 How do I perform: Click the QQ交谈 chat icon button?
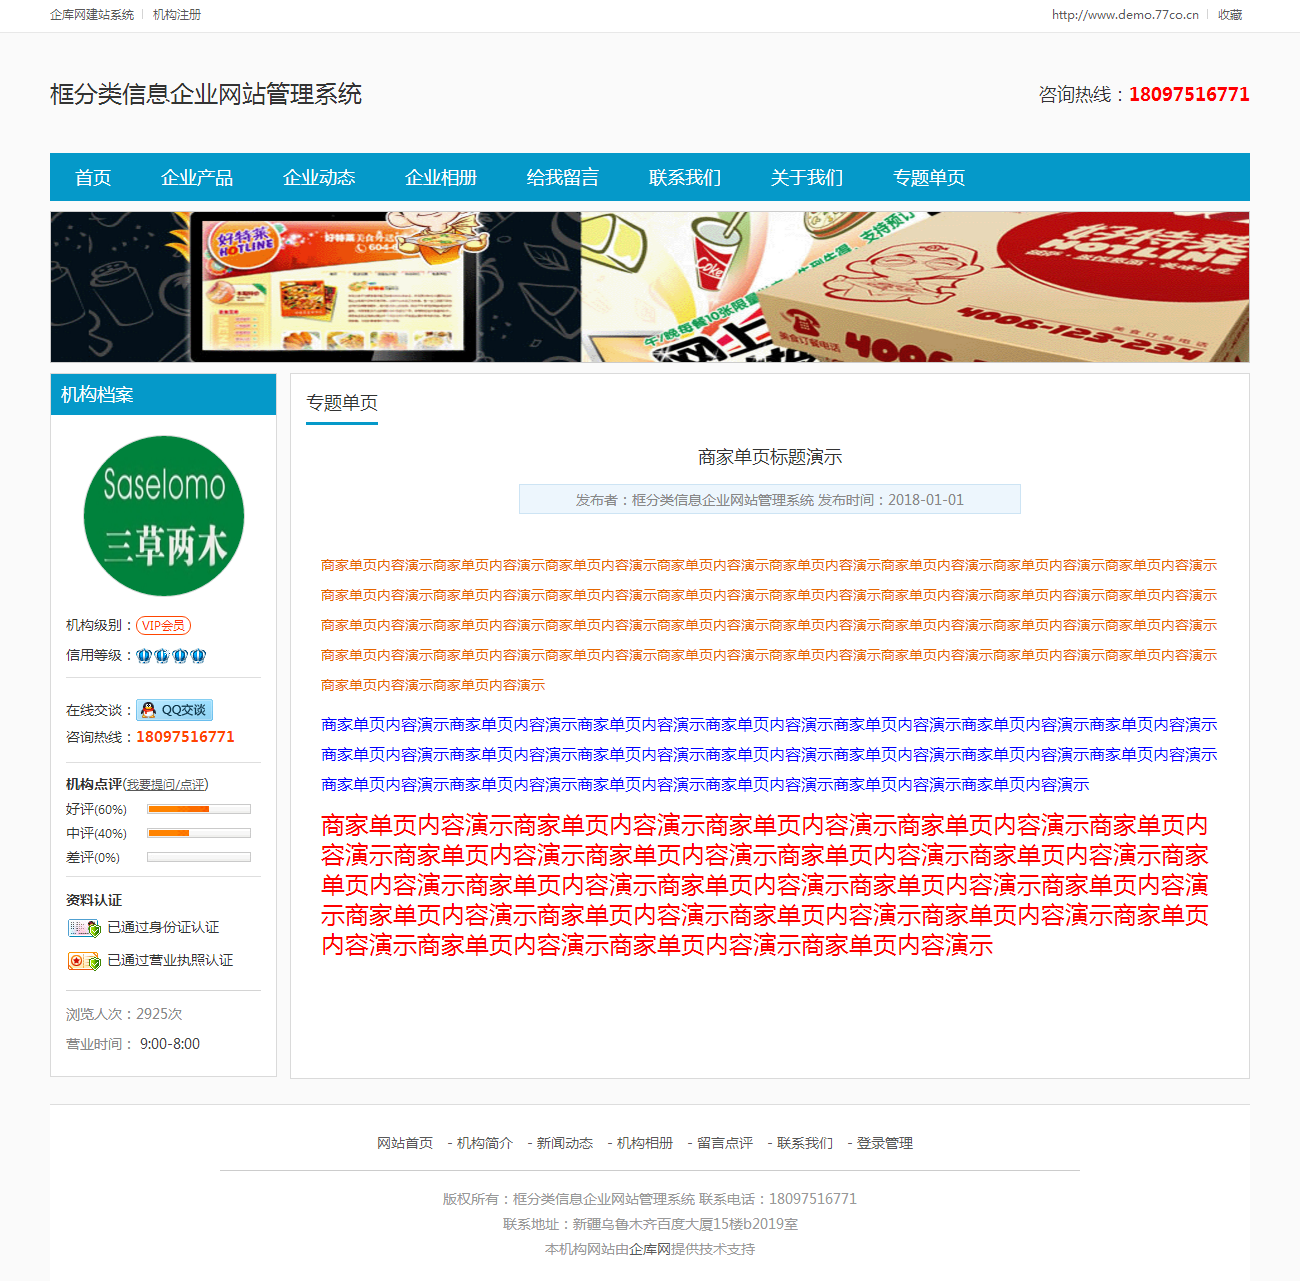[x=174, y=710]
